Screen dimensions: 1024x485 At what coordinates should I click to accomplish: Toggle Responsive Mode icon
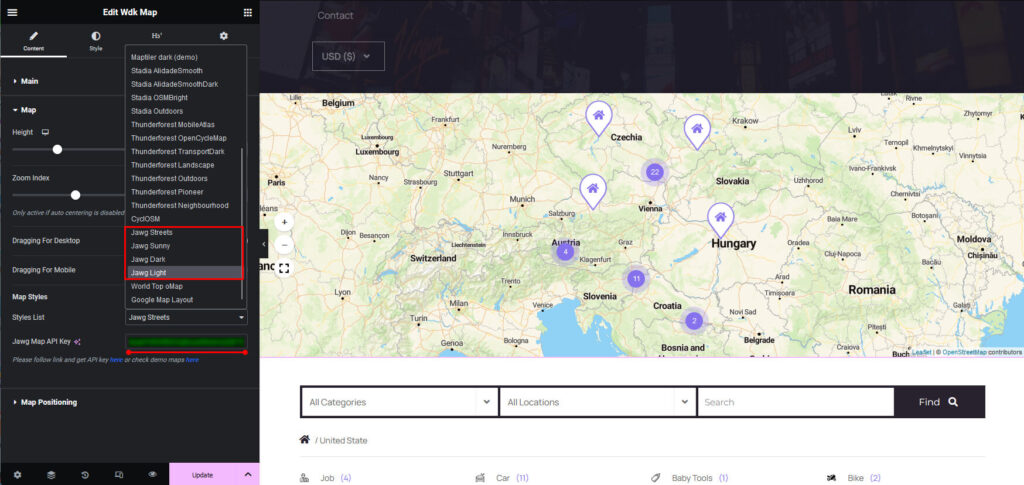pos(119,475)
